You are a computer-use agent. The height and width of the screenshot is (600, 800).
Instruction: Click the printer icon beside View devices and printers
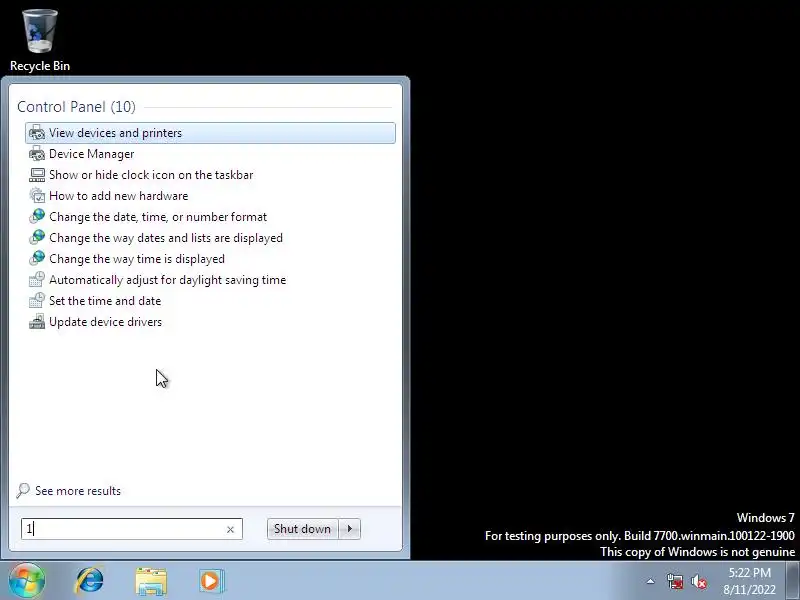pyautogui.click(x=37, y=133)
